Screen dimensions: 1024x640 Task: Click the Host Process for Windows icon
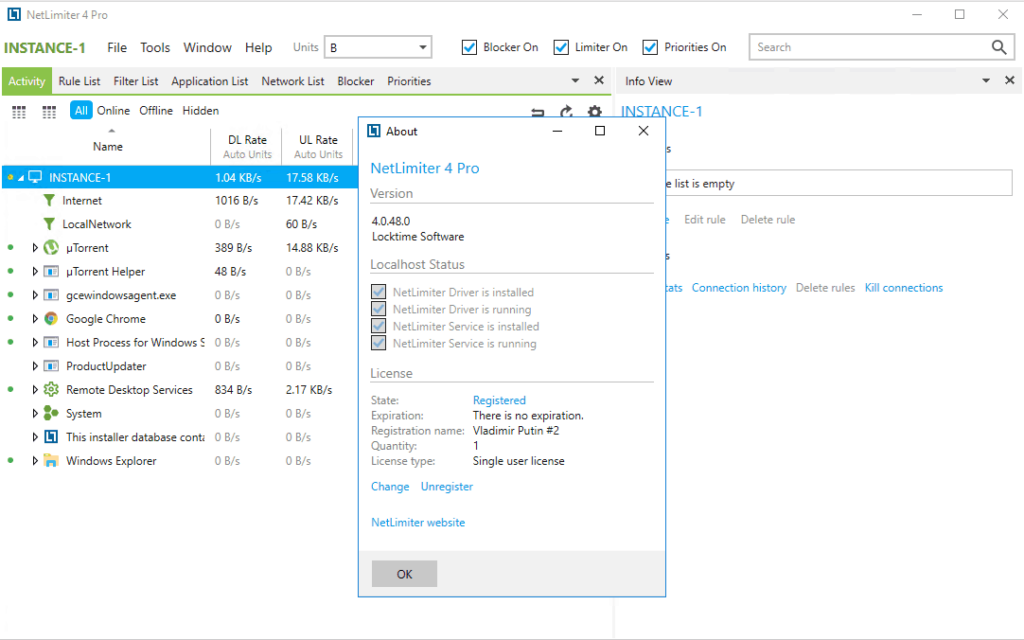[51, 342]
